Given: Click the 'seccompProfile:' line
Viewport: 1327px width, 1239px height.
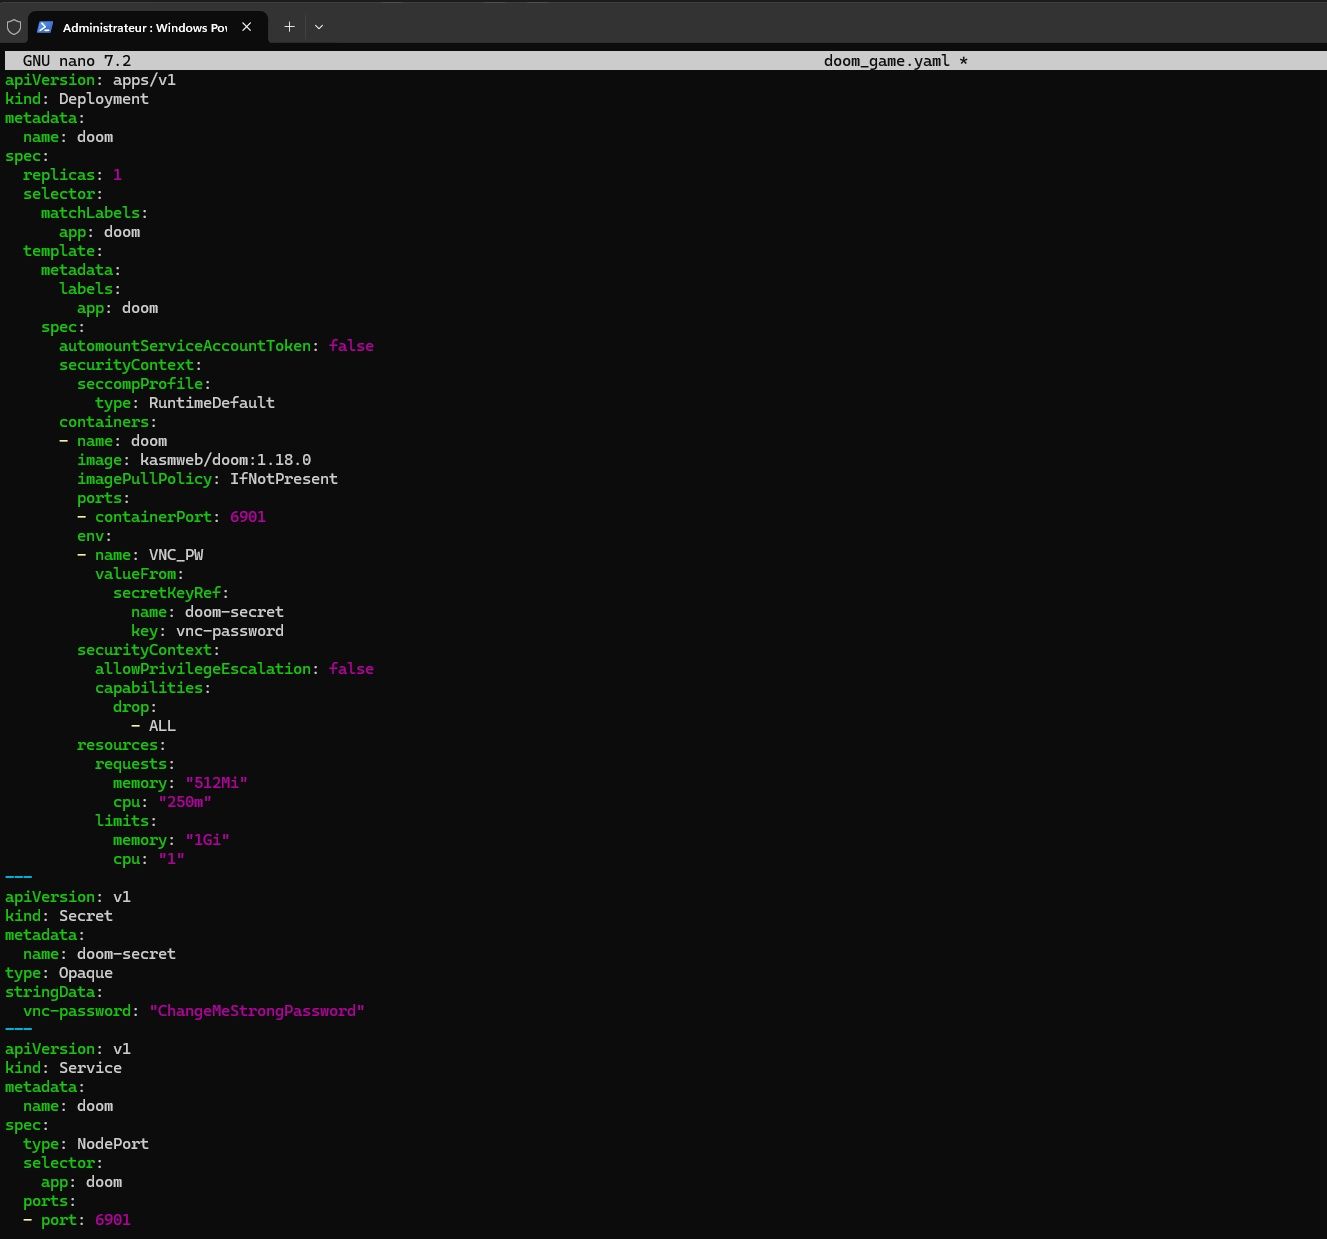Looking at the screenshot, I should 144,384.
